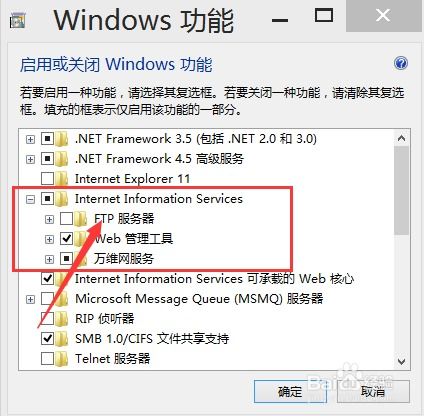Select the Internet Information Services 可承载的 Web 核心 item
Viewport: 424px width, 416px height.
tap(214, 279)
